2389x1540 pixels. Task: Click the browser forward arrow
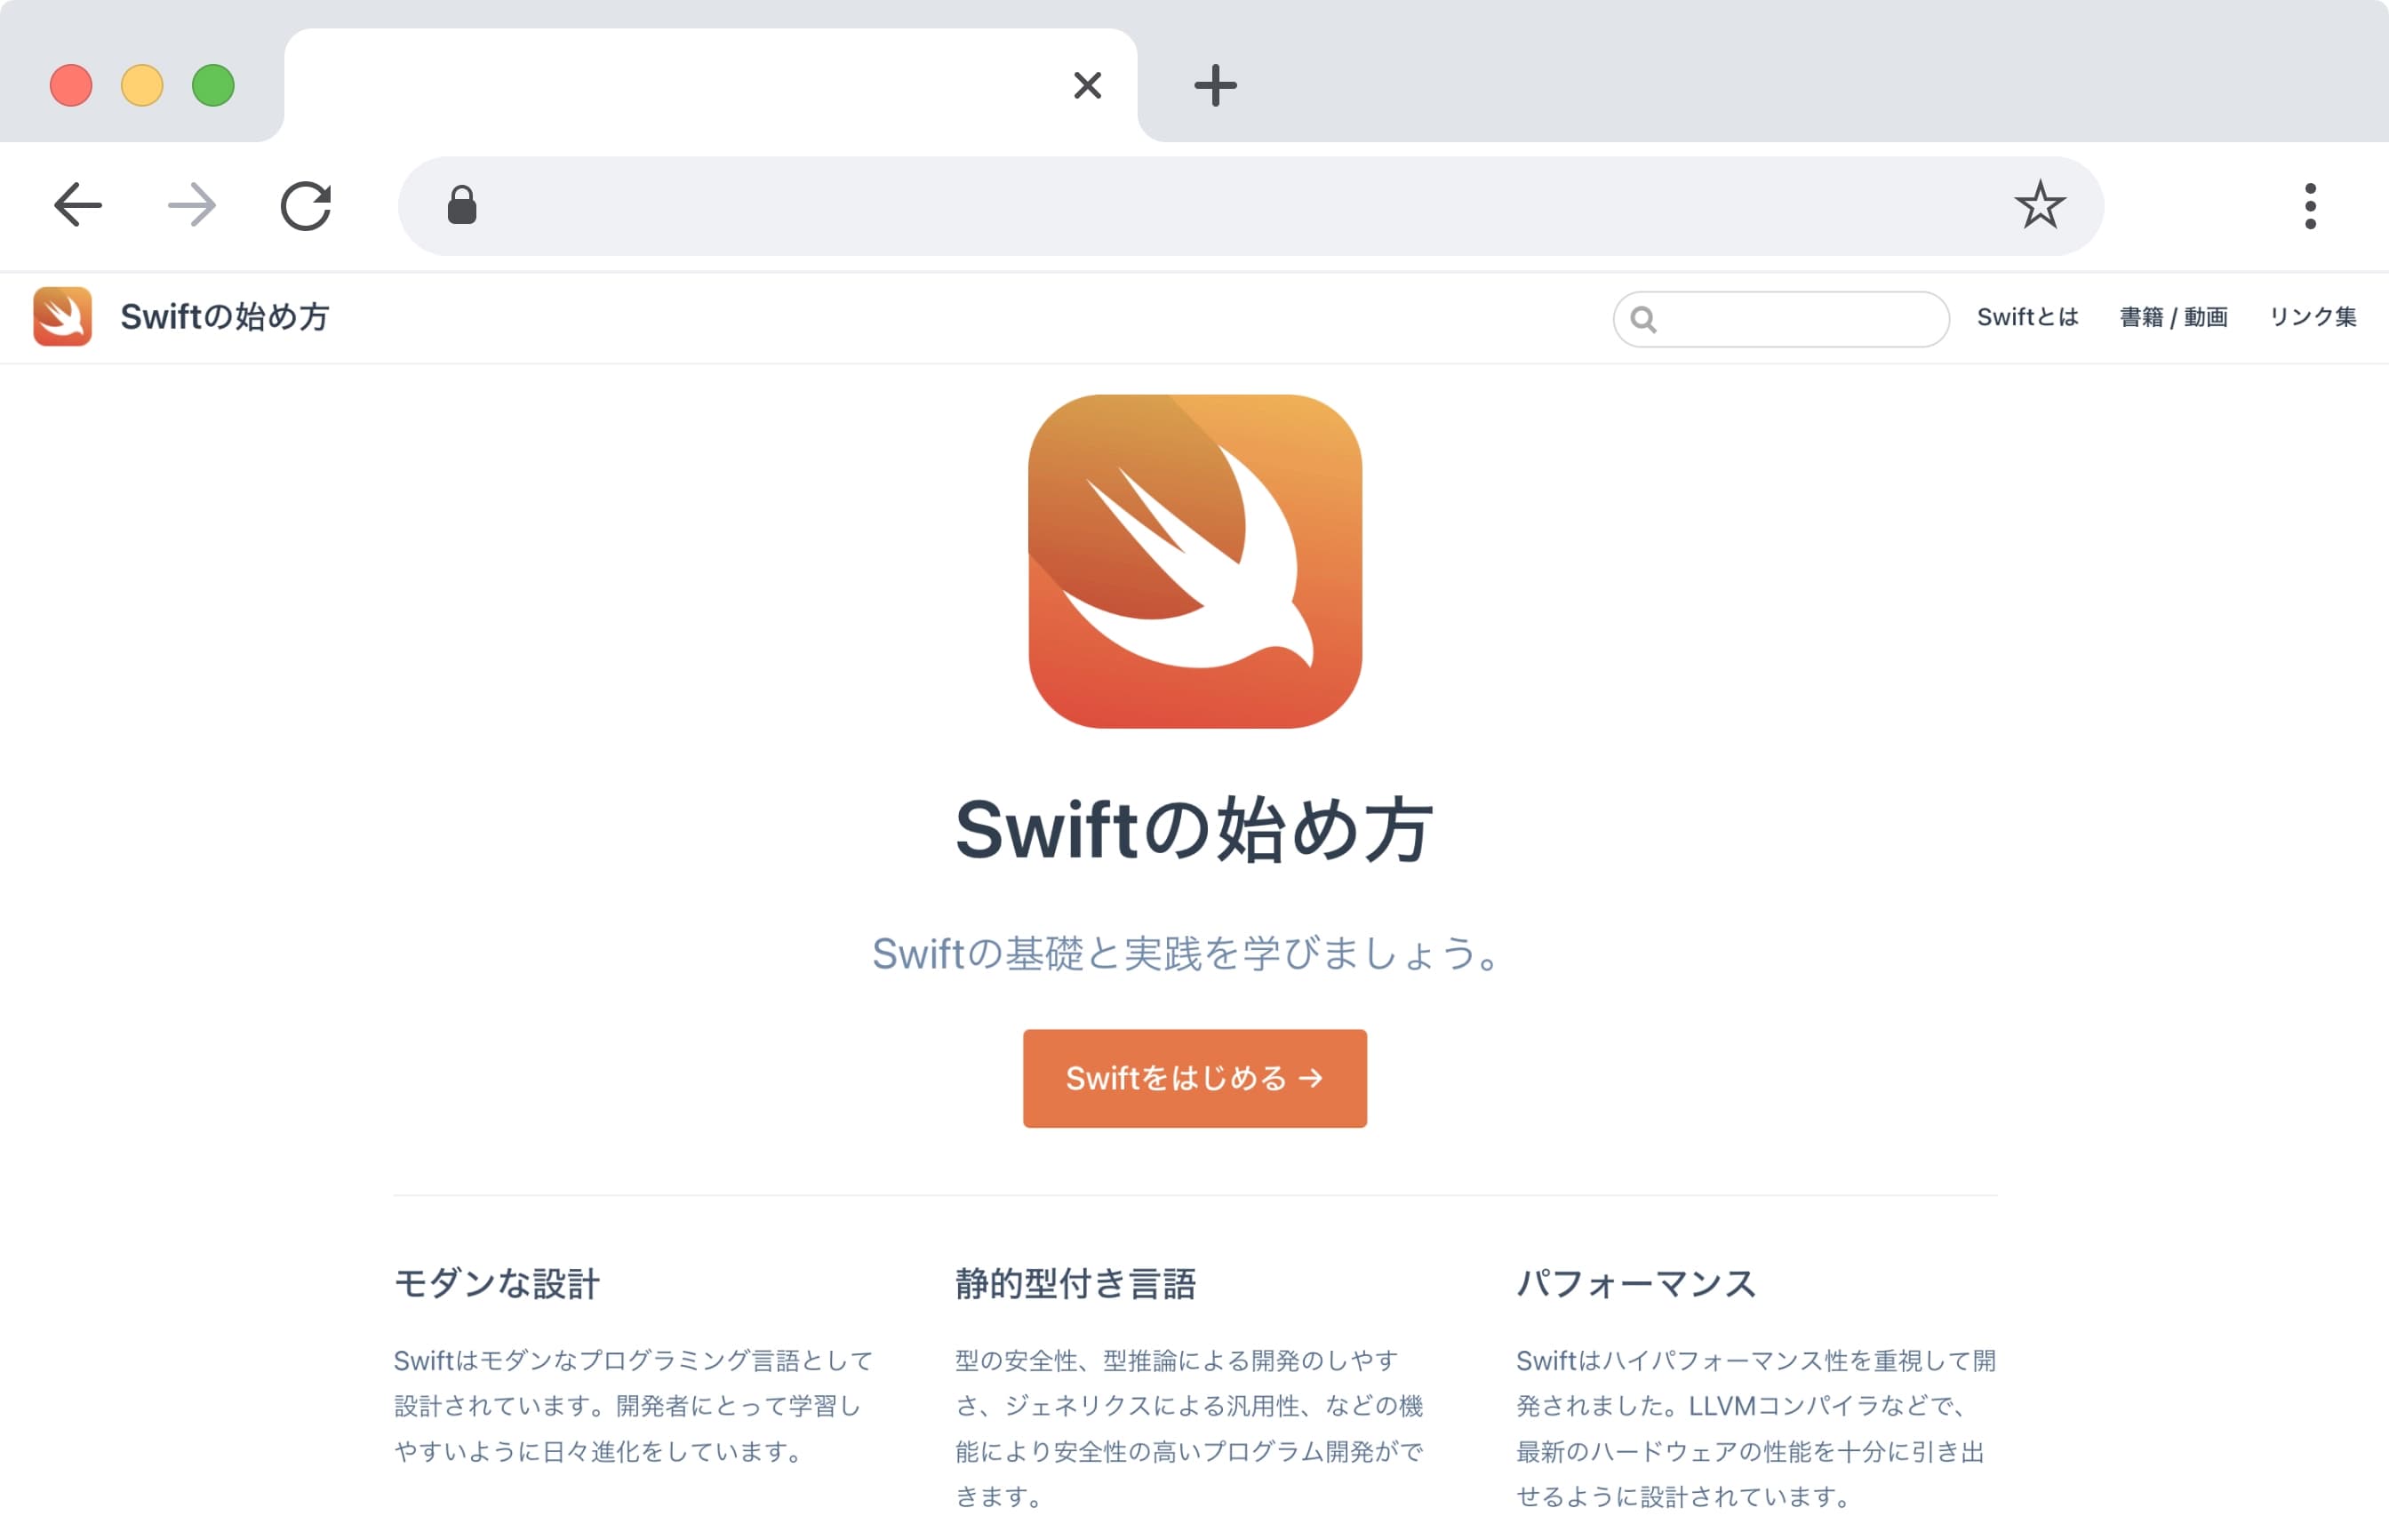click(192, 206)
